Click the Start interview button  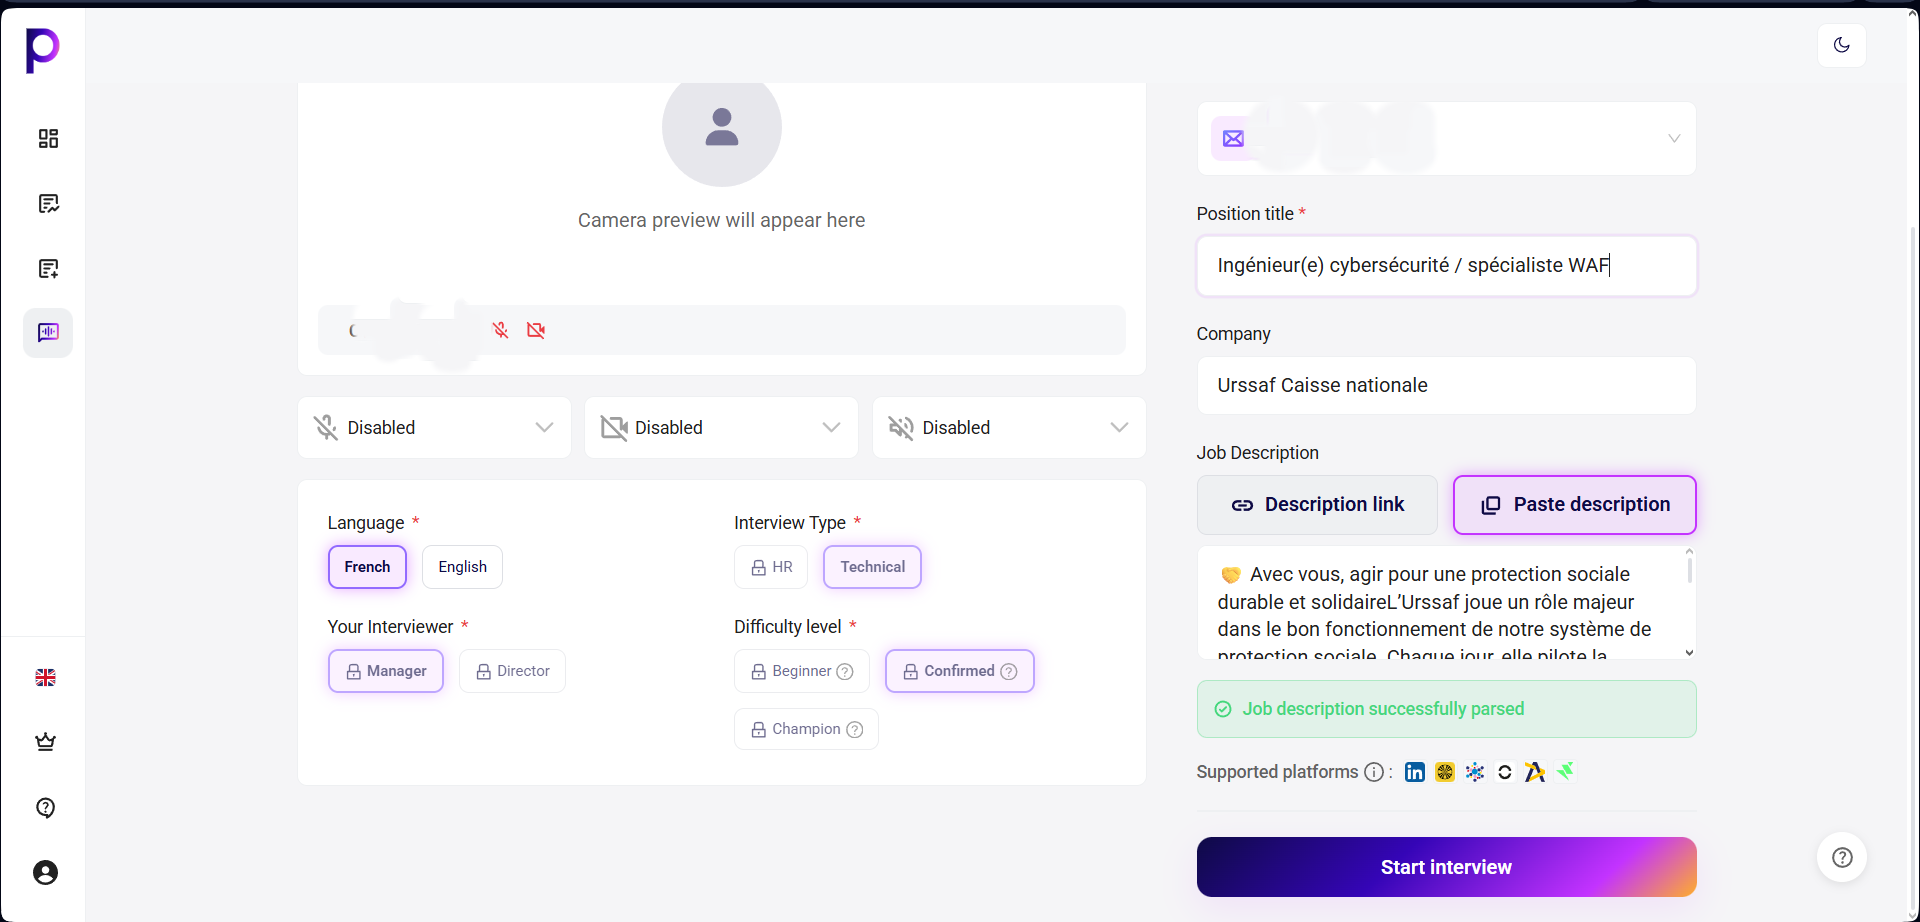pos(1446,867)
